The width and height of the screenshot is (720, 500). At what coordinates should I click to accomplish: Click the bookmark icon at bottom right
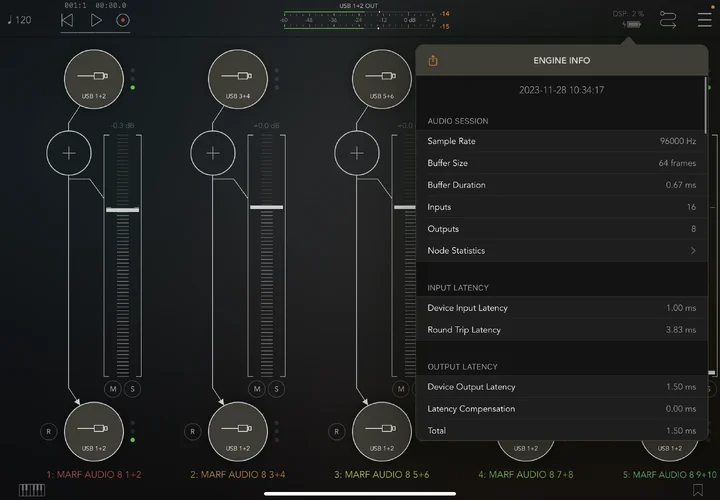point(697,490)
